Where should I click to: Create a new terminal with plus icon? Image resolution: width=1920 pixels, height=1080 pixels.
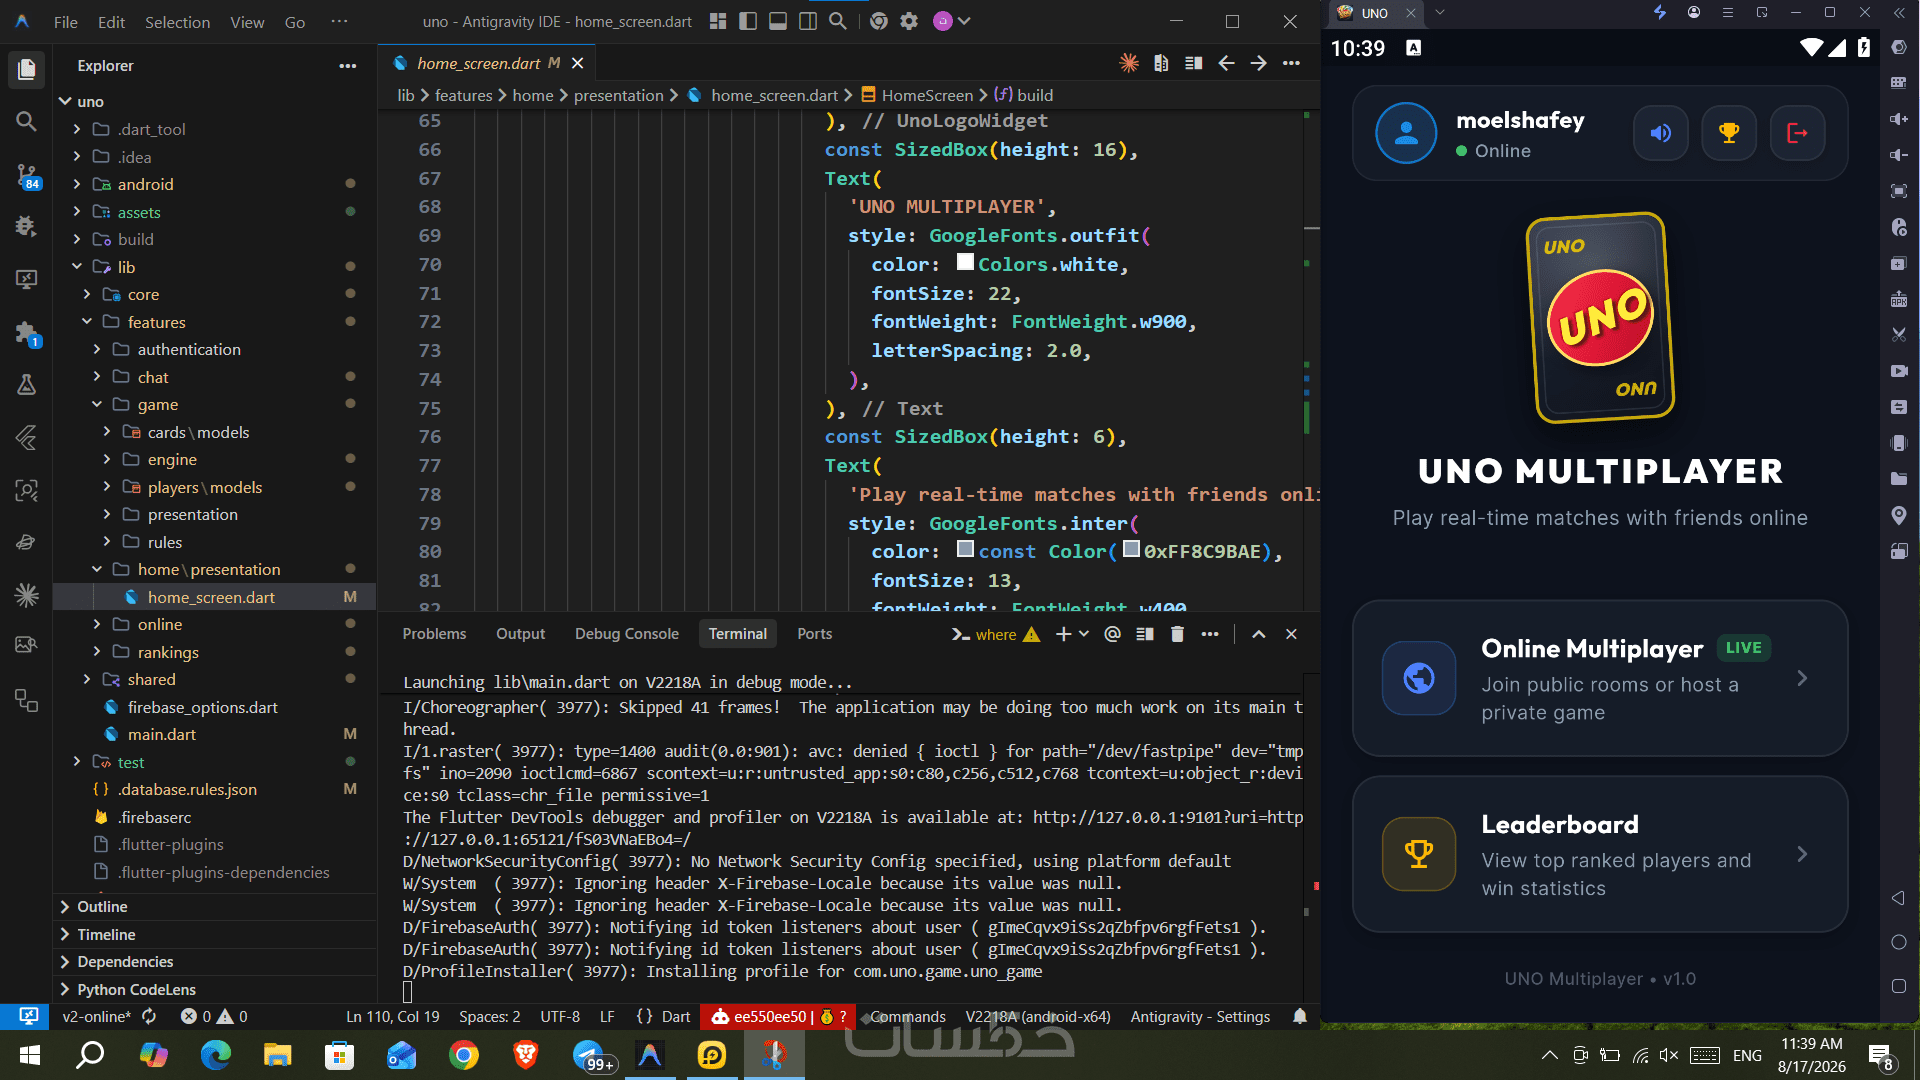click(x=1063, y=634)
